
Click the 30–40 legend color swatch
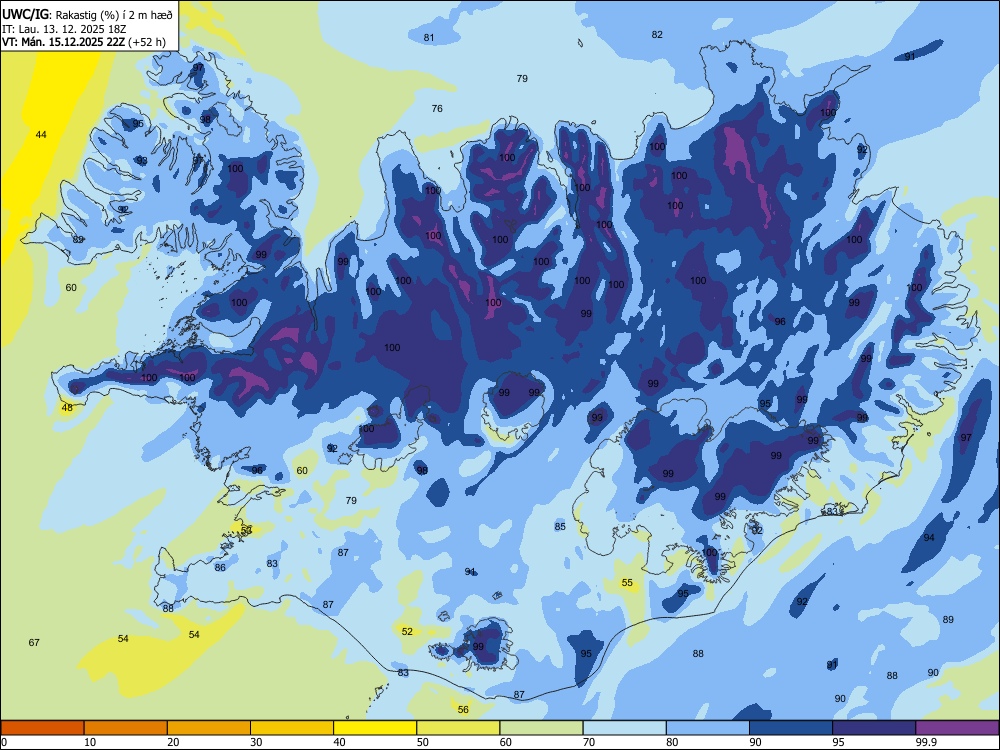coord(292,728)
